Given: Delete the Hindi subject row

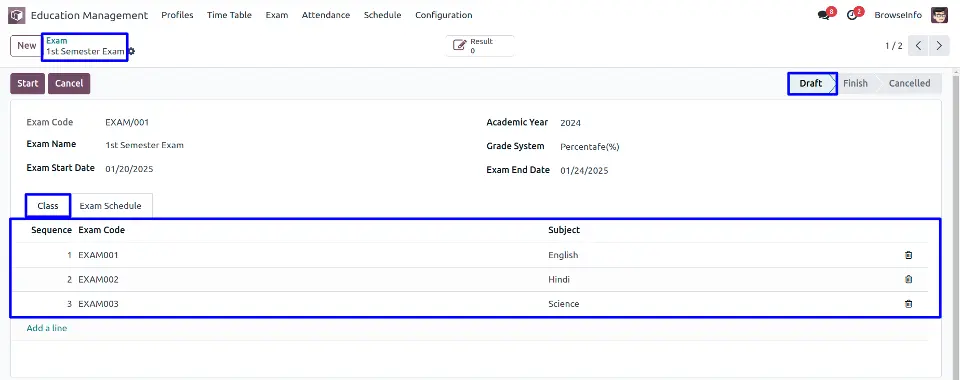Looking at the screenshot, I should (909, 280).
